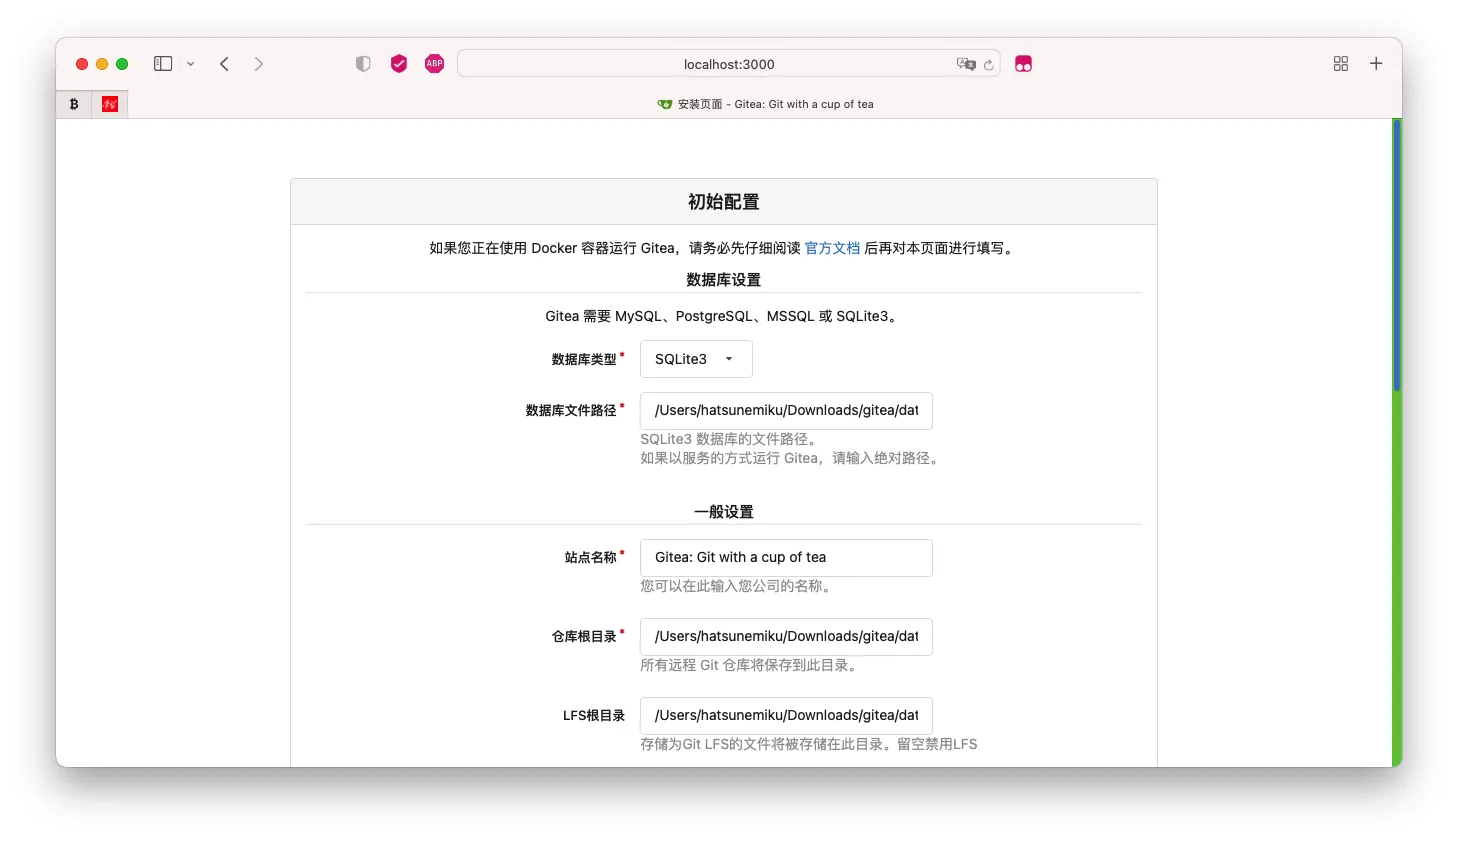The height and width of the screenshot is (841, 1458).
Task: Click the 数据库设置 section title
Action: [724, 280]
